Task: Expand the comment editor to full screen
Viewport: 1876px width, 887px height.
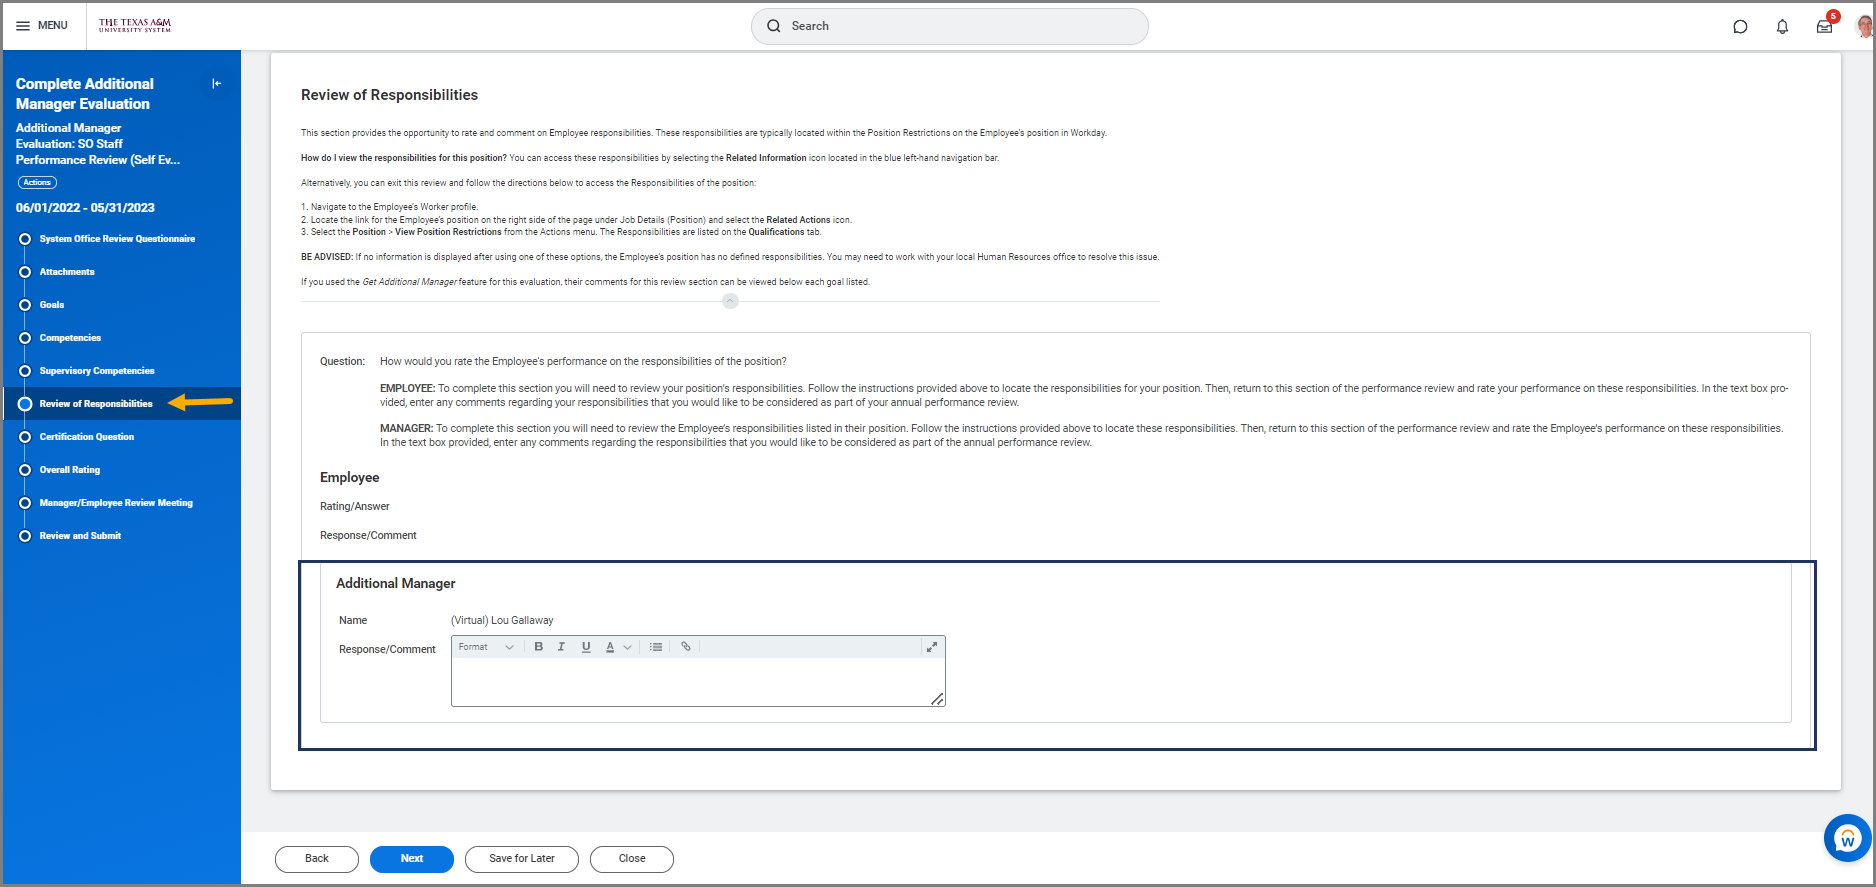Action: pos(931,647)
